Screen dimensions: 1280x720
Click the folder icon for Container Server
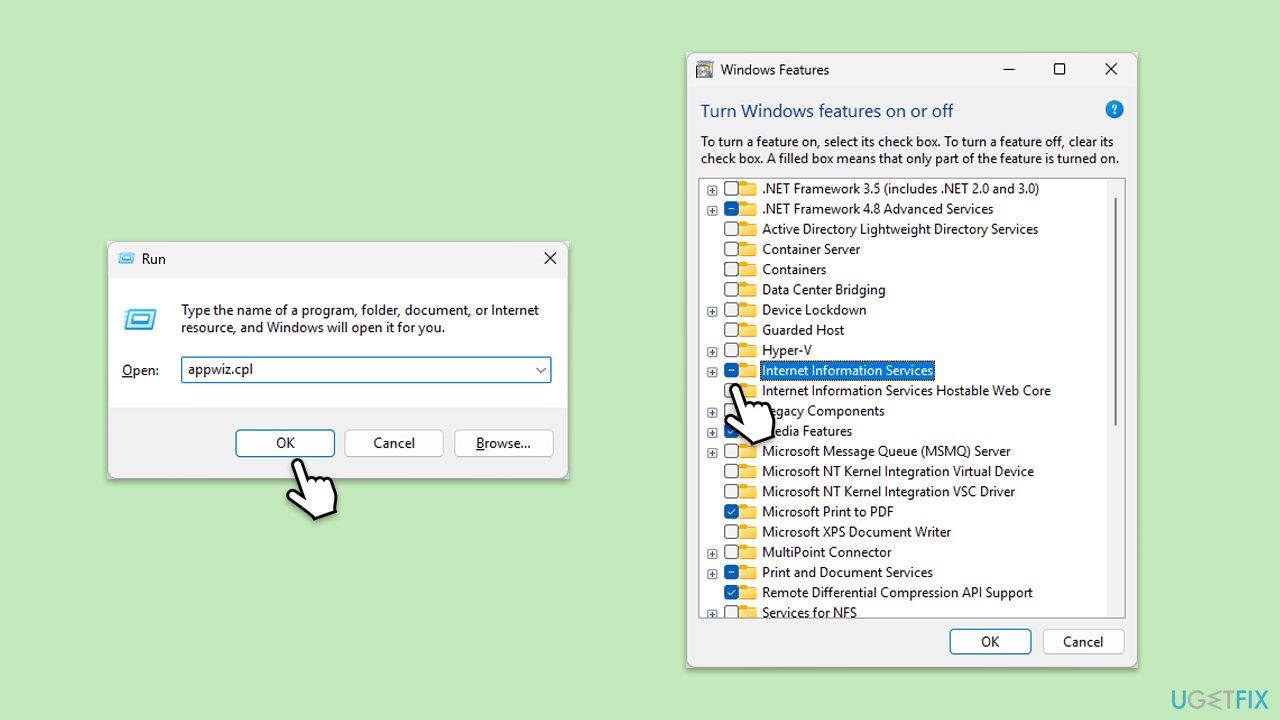pos(748,249)
